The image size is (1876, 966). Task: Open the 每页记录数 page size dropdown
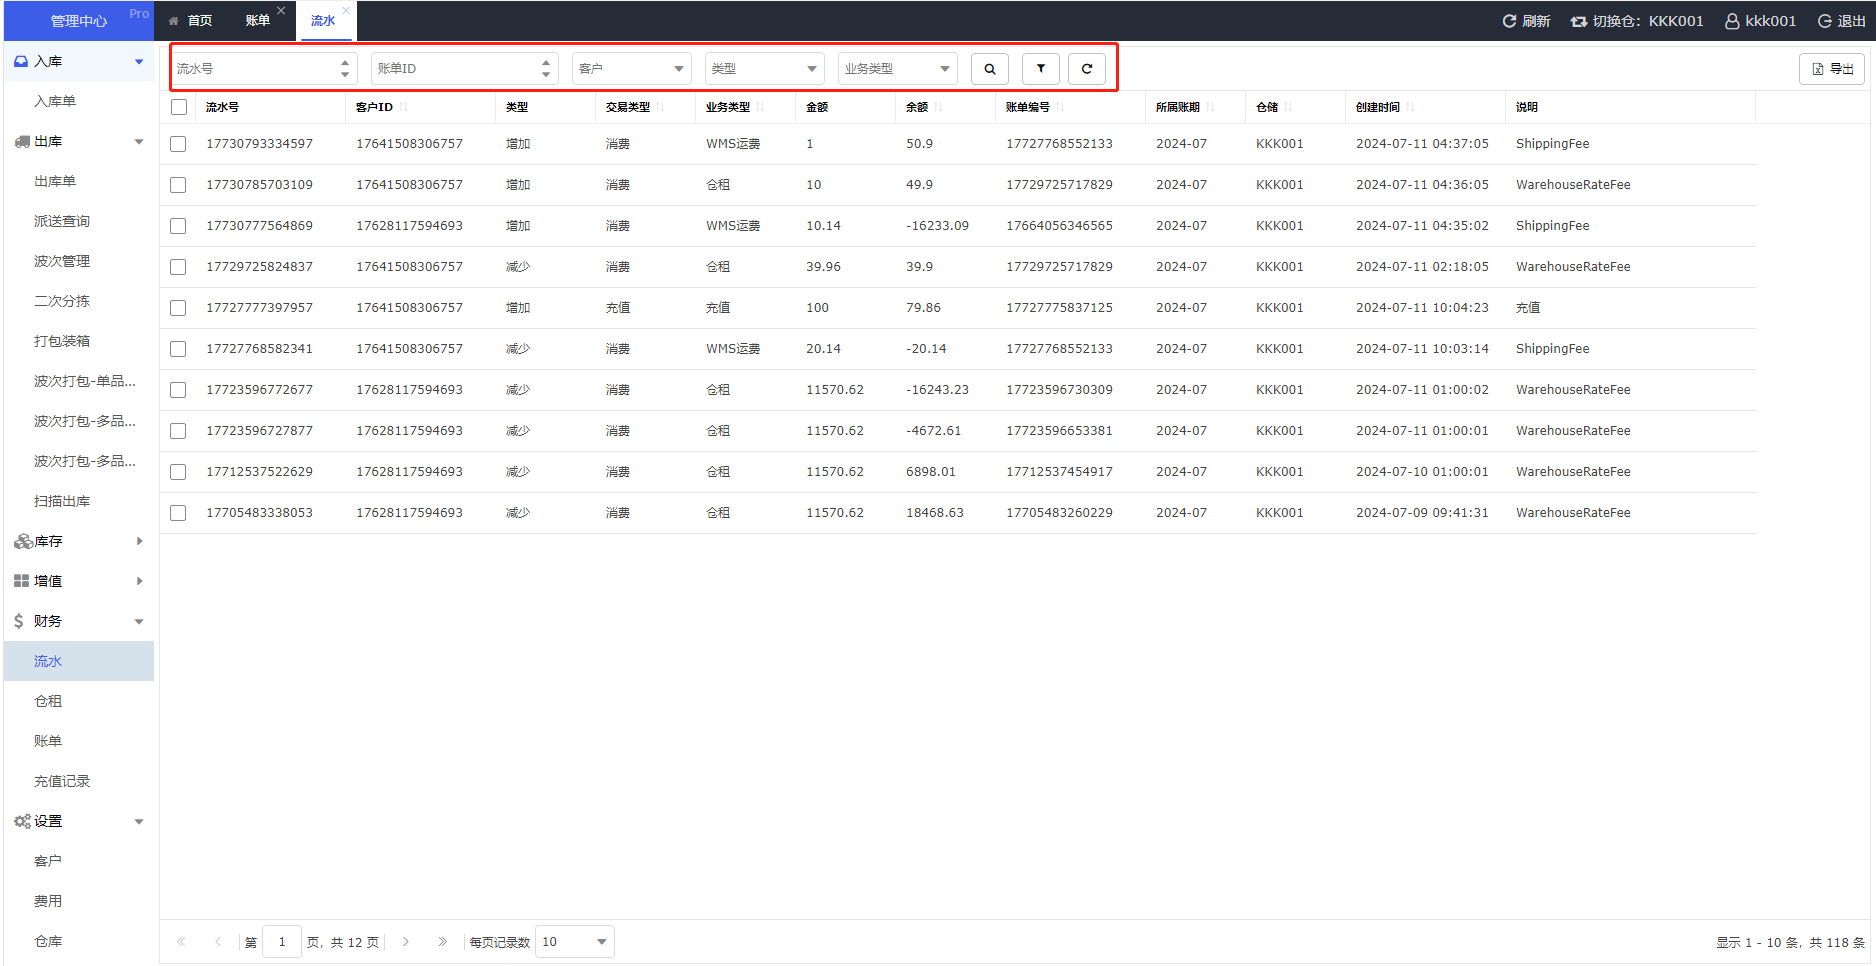click(574, 942)
